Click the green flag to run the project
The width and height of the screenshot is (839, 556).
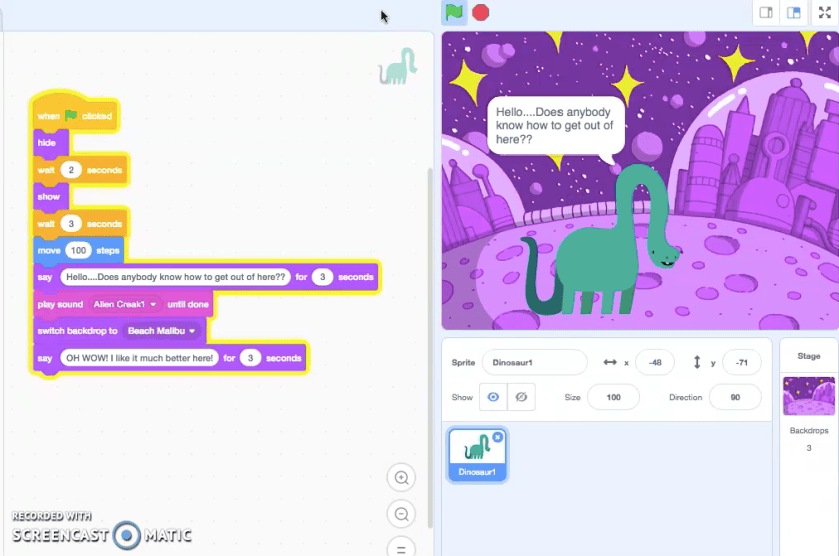454,13
